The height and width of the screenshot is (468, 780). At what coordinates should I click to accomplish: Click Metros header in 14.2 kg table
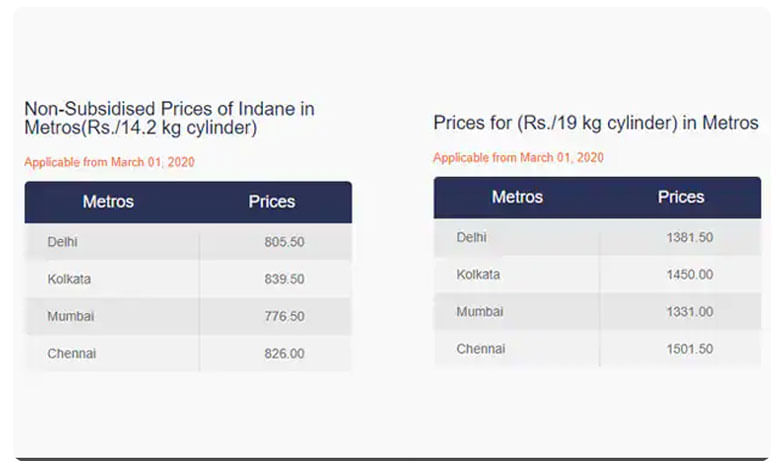click(x=108, y=201)
